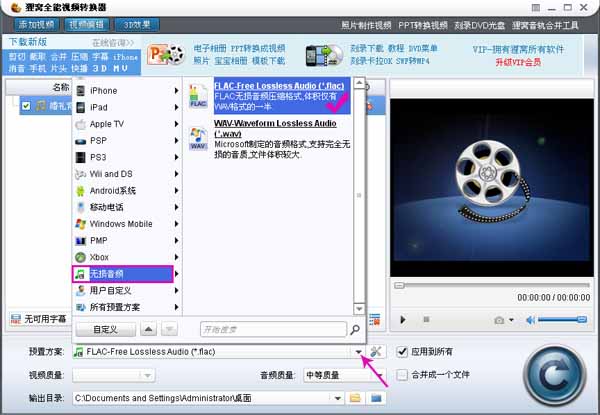
Task: Choose FLAC-Free Lossless Audio format
Action: tap(282, 96)
